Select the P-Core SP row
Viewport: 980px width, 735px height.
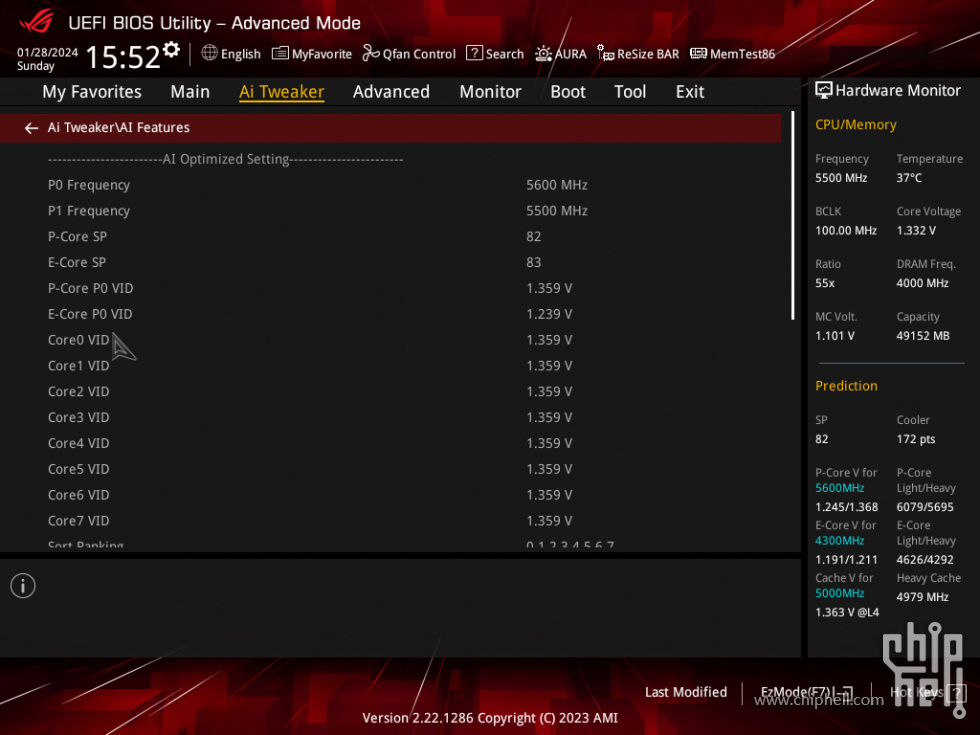tap(391, 237)
